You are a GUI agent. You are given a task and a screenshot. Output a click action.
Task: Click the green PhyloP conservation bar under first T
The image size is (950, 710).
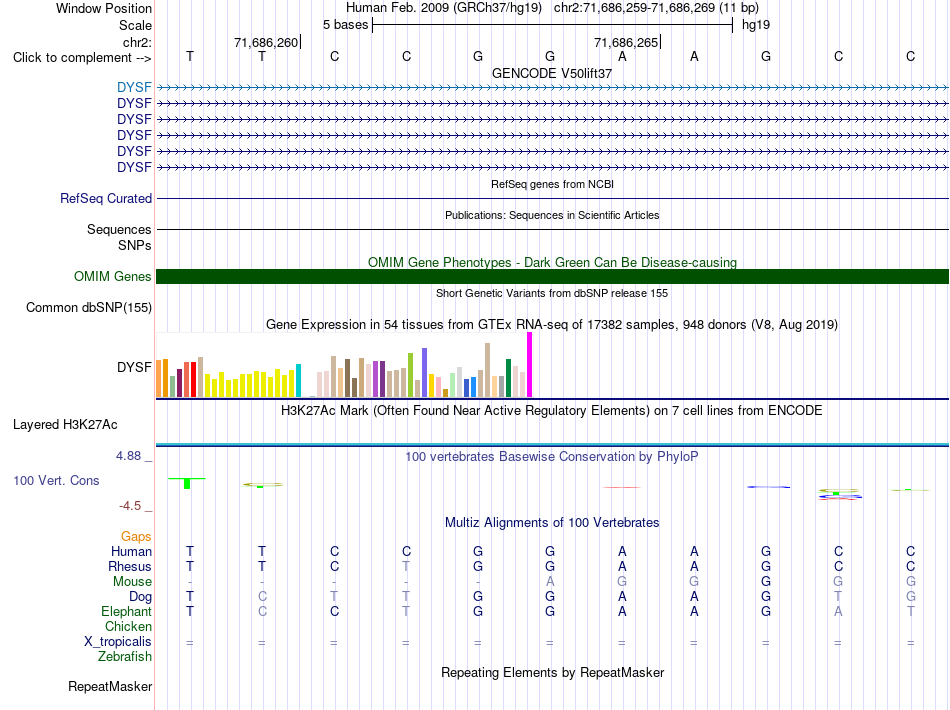click(x=187, y=483)
